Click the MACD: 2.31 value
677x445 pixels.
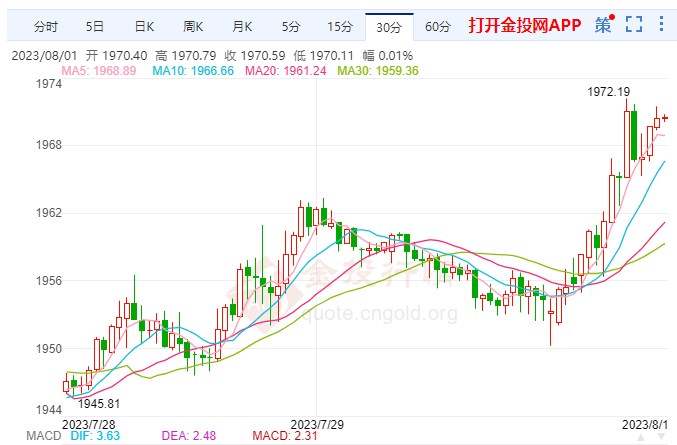click(285, 436)
